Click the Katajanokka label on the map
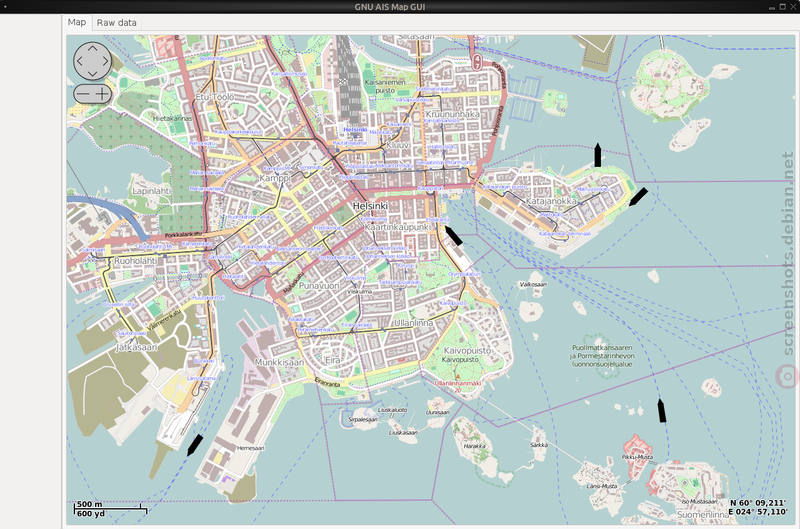 [551, 201]
